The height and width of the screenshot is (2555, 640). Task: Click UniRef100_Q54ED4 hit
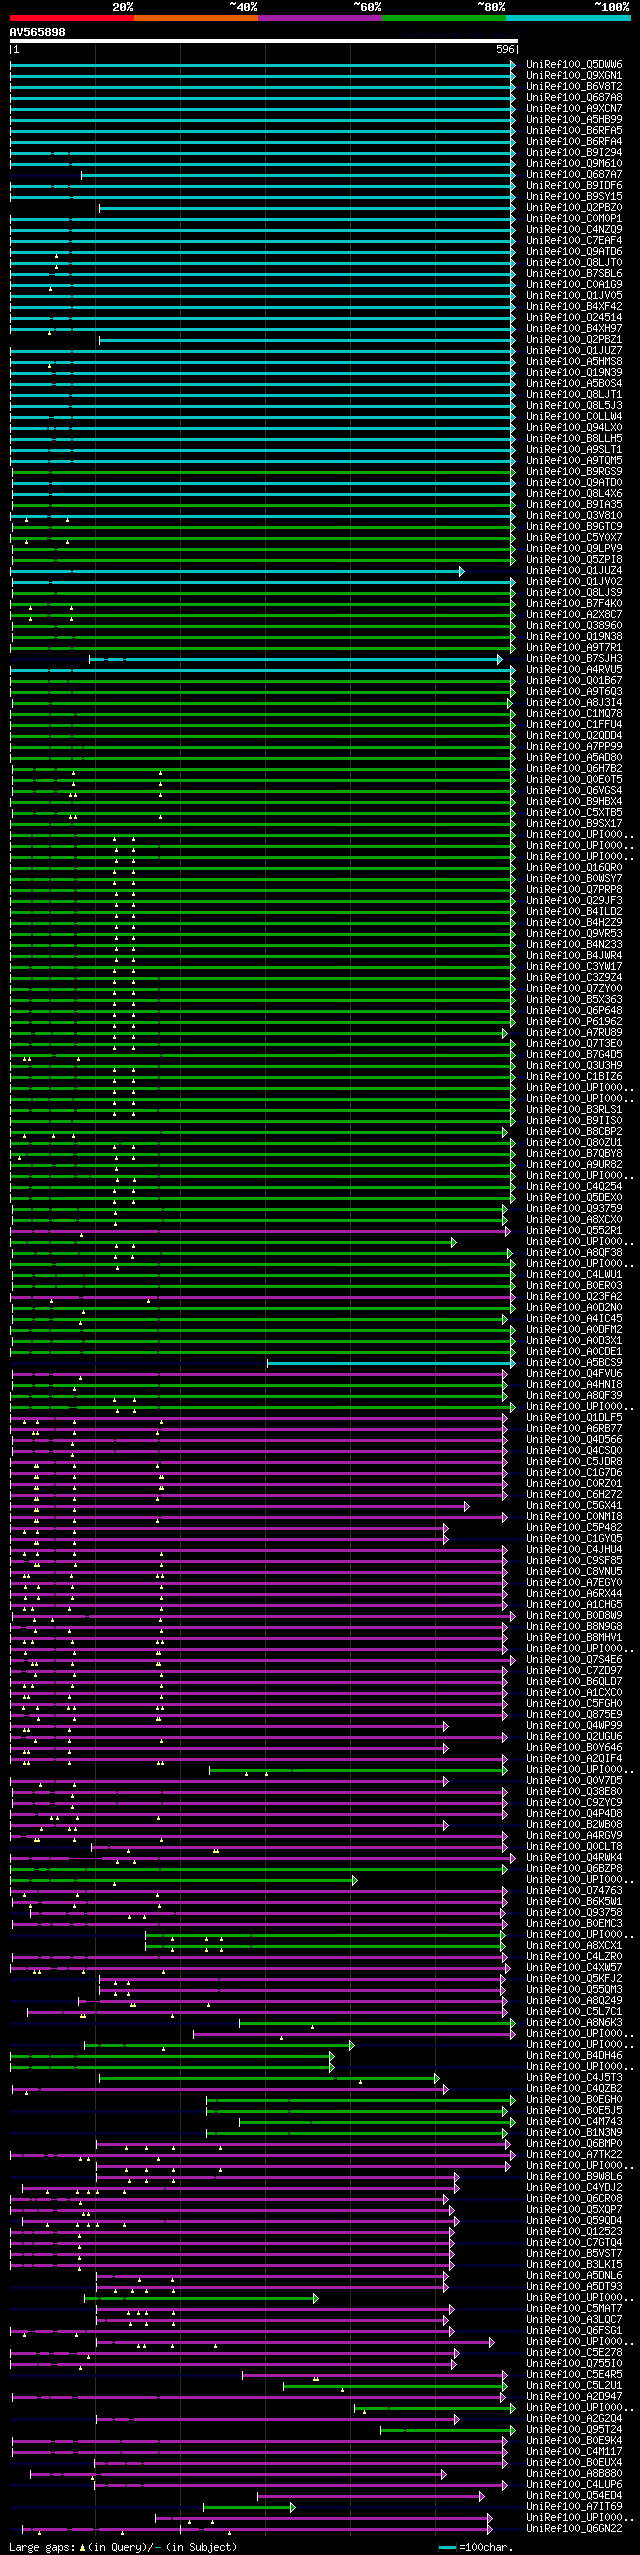click(574, 2496)
